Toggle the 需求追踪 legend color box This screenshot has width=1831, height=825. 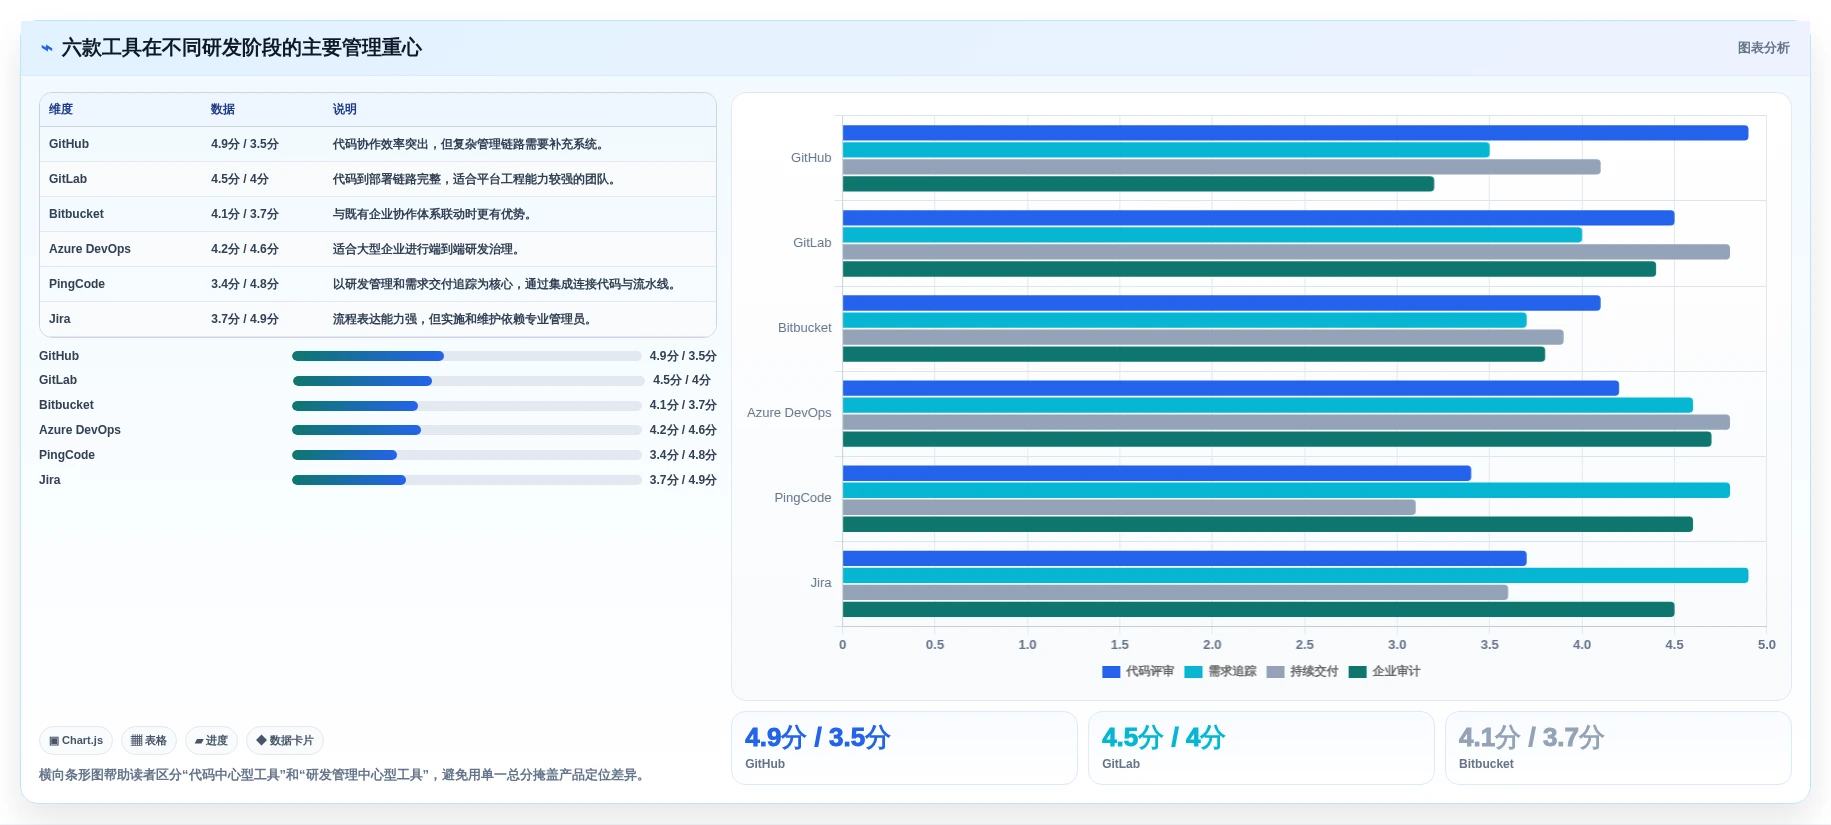[1193, 672]
